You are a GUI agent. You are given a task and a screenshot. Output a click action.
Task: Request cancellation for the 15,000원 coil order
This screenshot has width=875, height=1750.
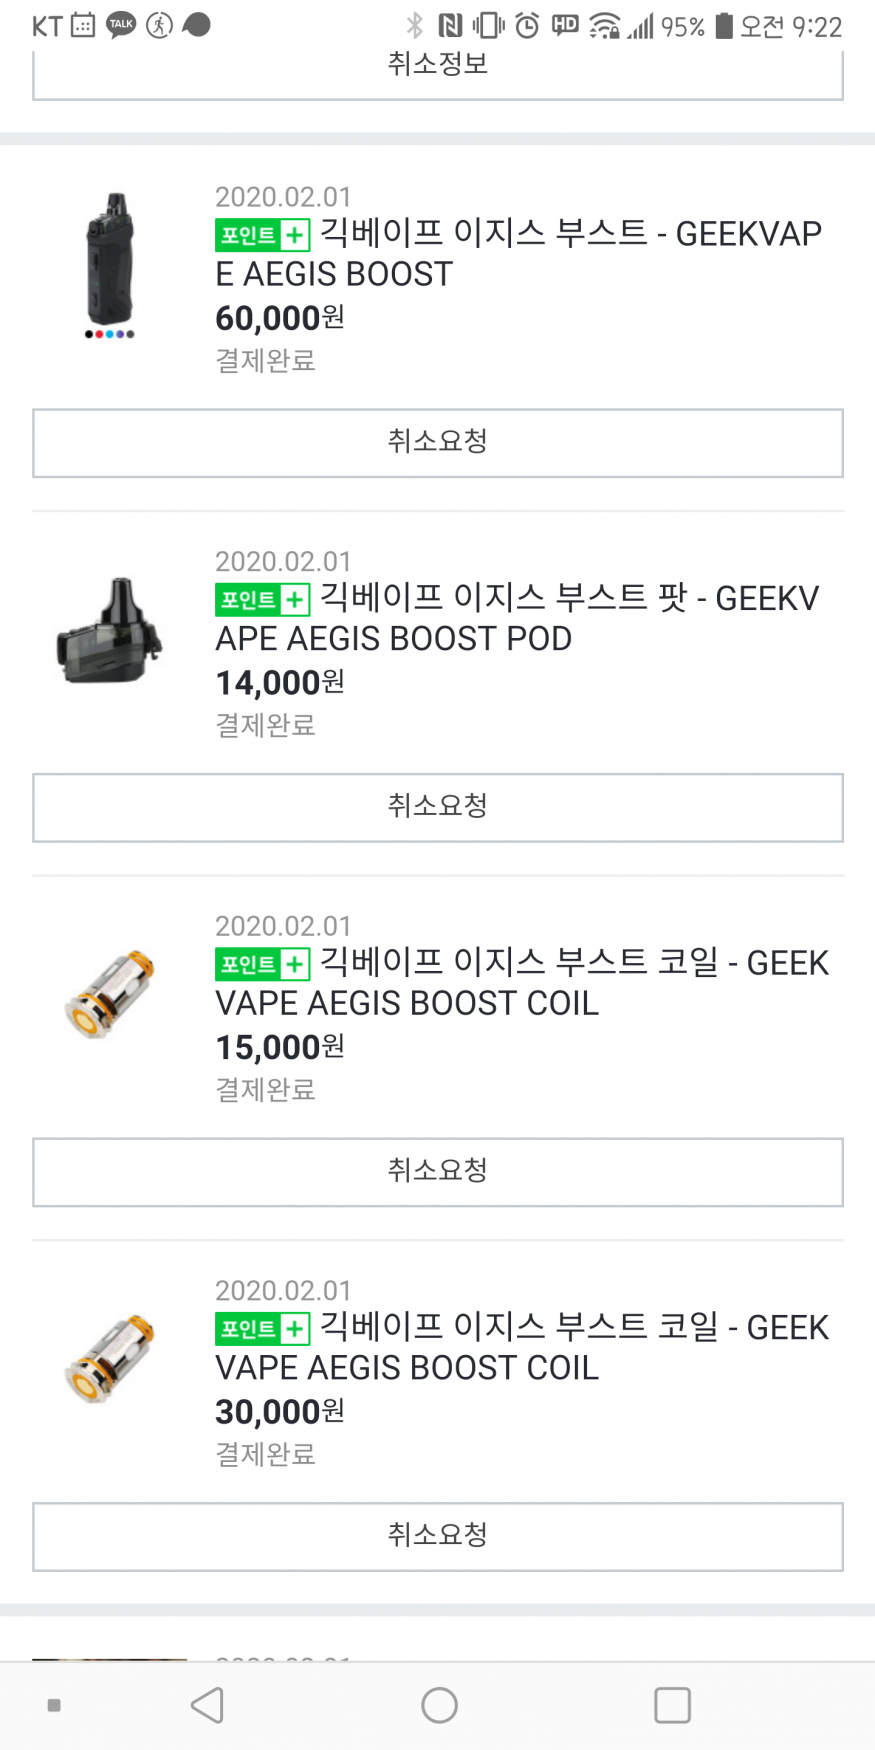(437, 1171)
